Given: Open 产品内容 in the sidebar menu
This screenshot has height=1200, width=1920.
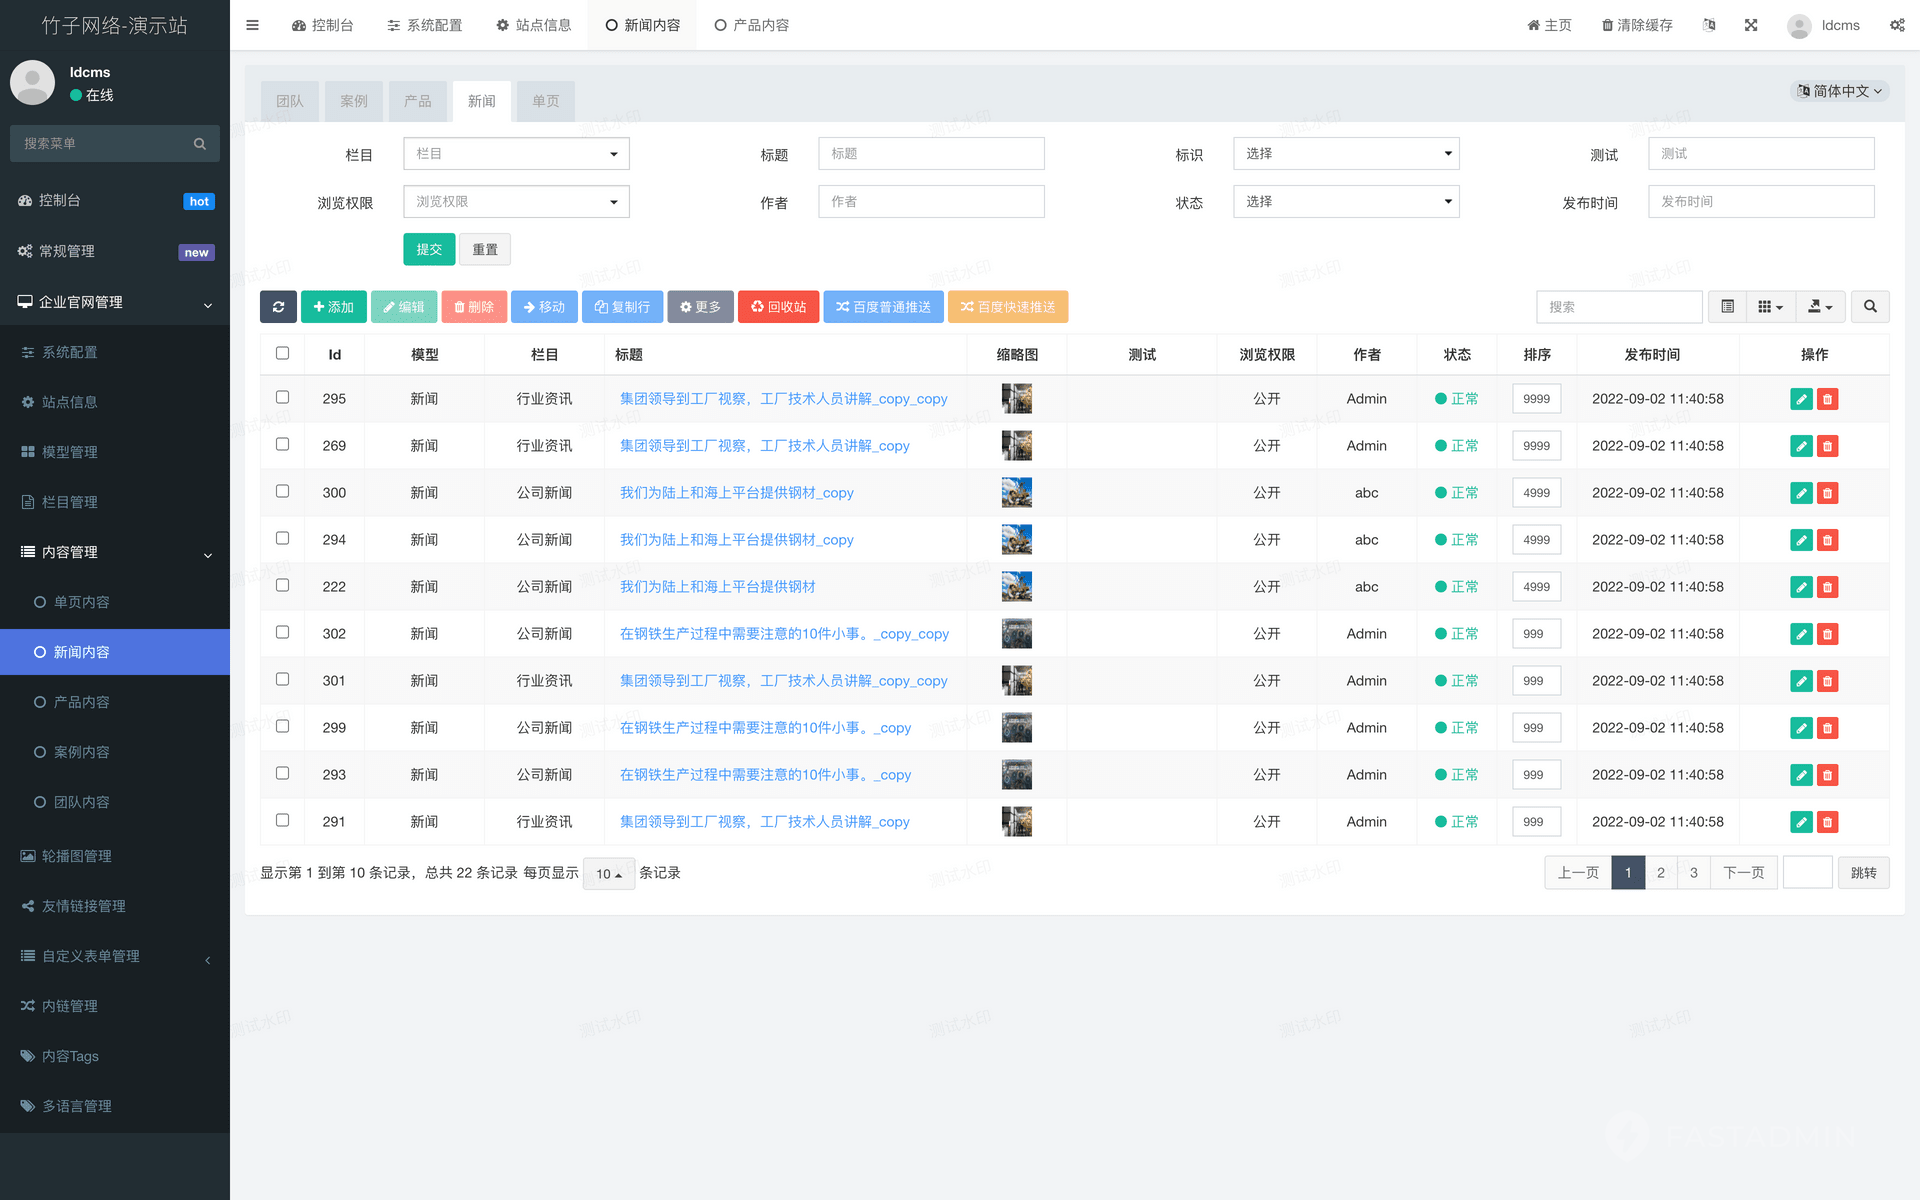Looking at the screenshot, I should [82, 702].
